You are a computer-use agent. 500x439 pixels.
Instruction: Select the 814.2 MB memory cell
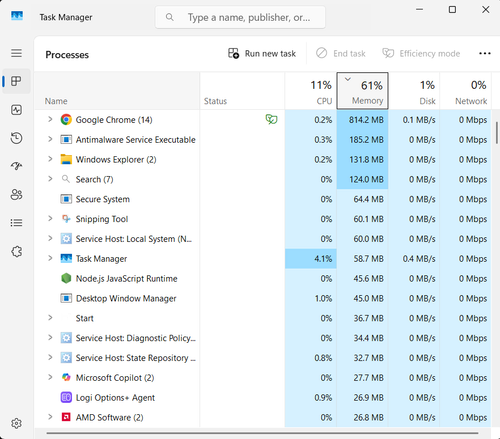pos(362,120)
